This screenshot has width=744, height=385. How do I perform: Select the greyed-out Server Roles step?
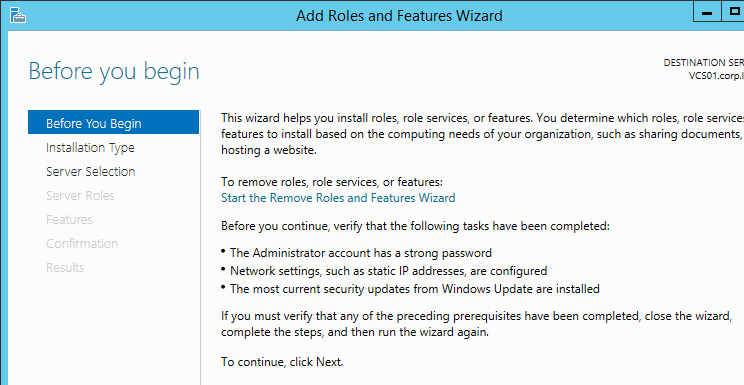[x=80, y=196]
